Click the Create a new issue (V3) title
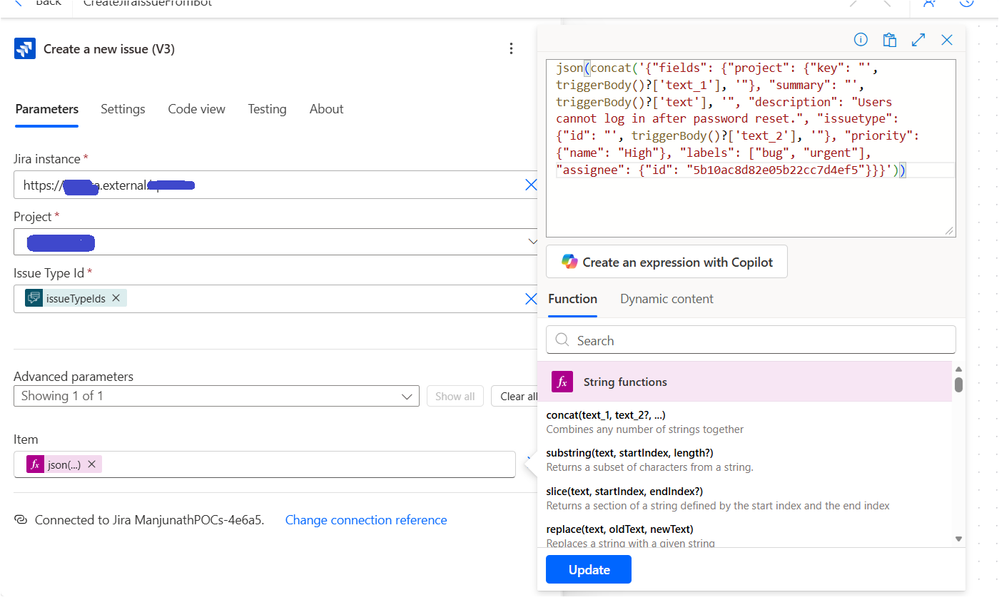Image resolution: width=999 pixels, height=597 pixels. (109, 49)
